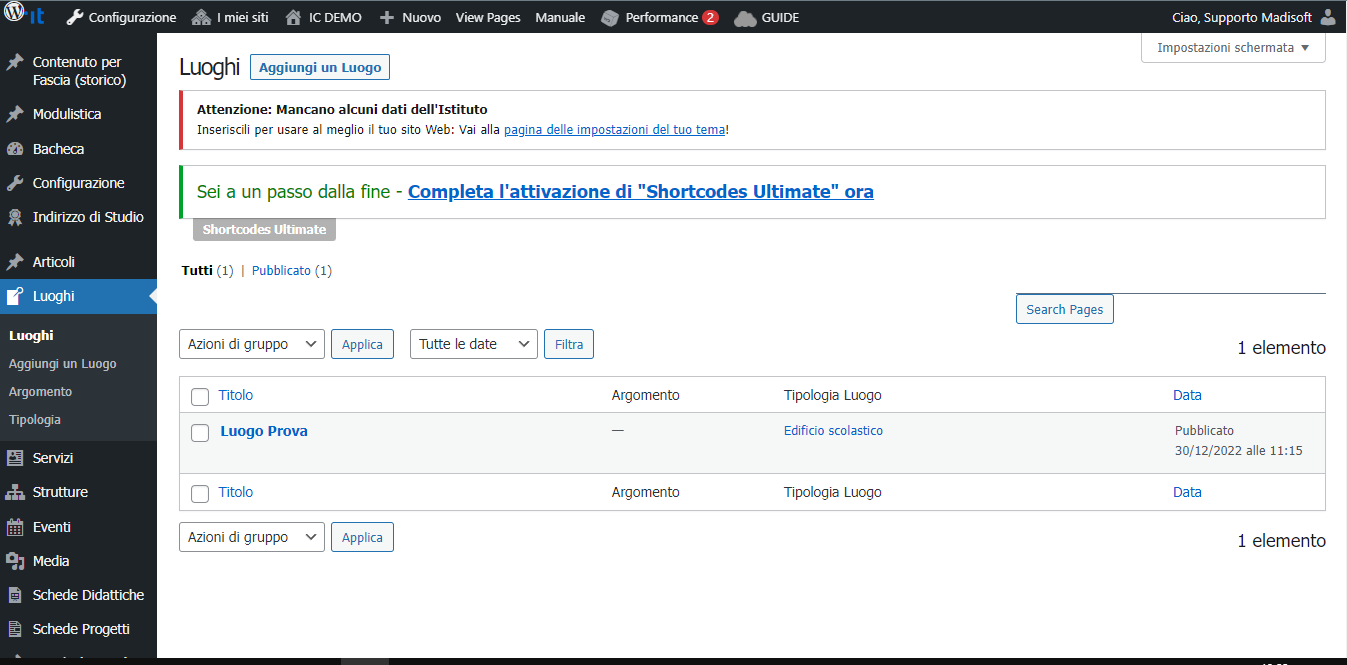Screen dimensions: 1347x665
Task: Click the pin icon beside Modulistica
Action: 15,114
